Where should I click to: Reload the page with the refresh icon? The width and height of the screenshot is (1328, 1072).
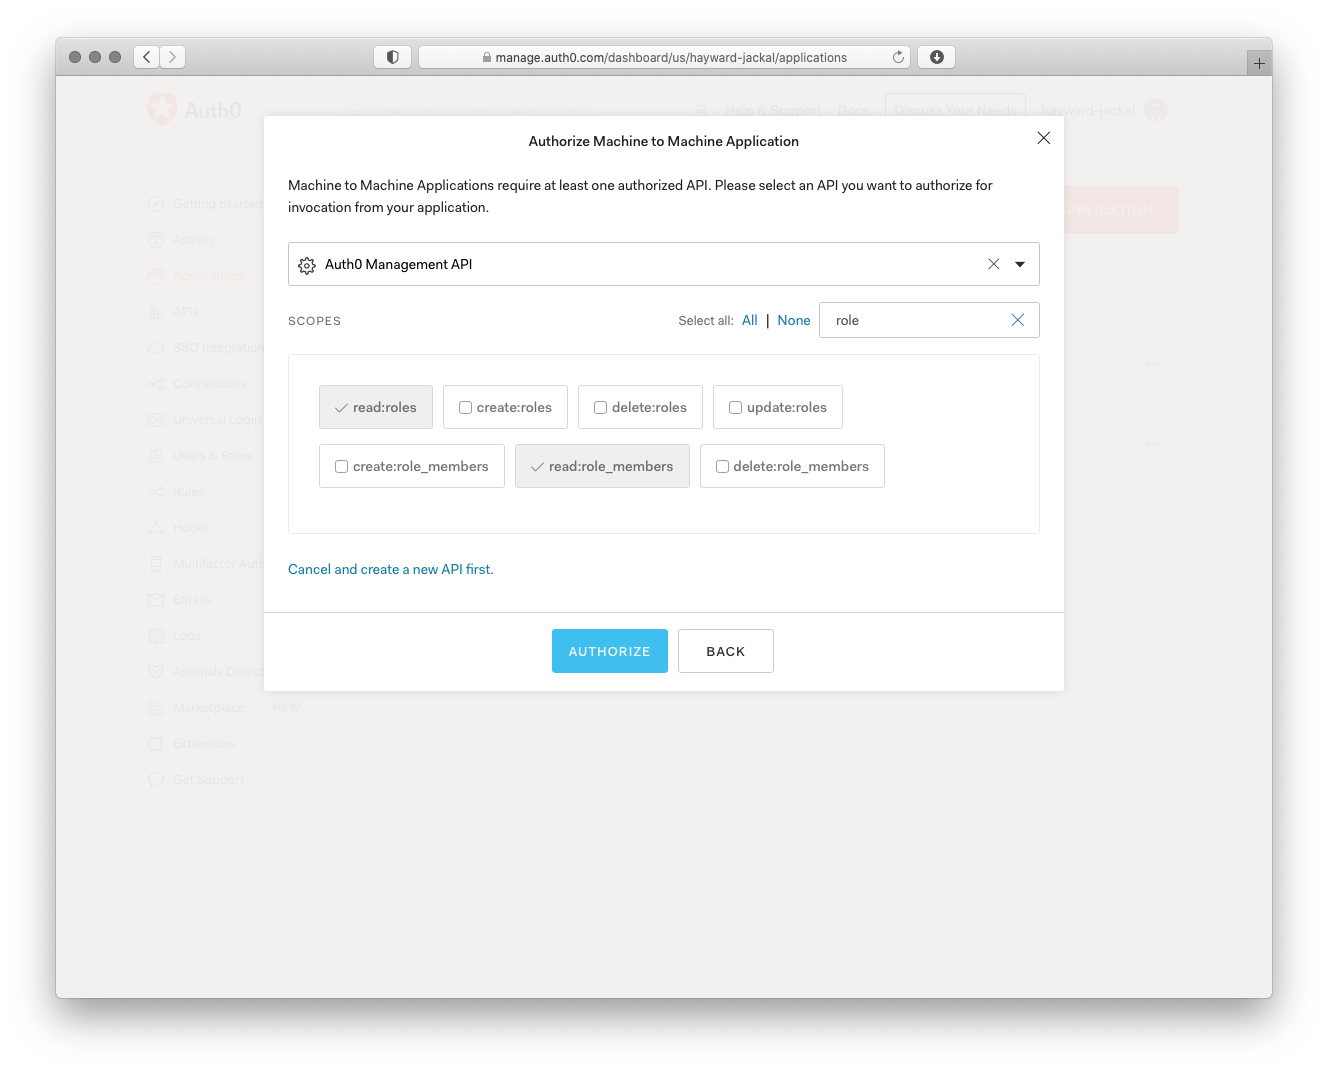click(x=898, y=57)
